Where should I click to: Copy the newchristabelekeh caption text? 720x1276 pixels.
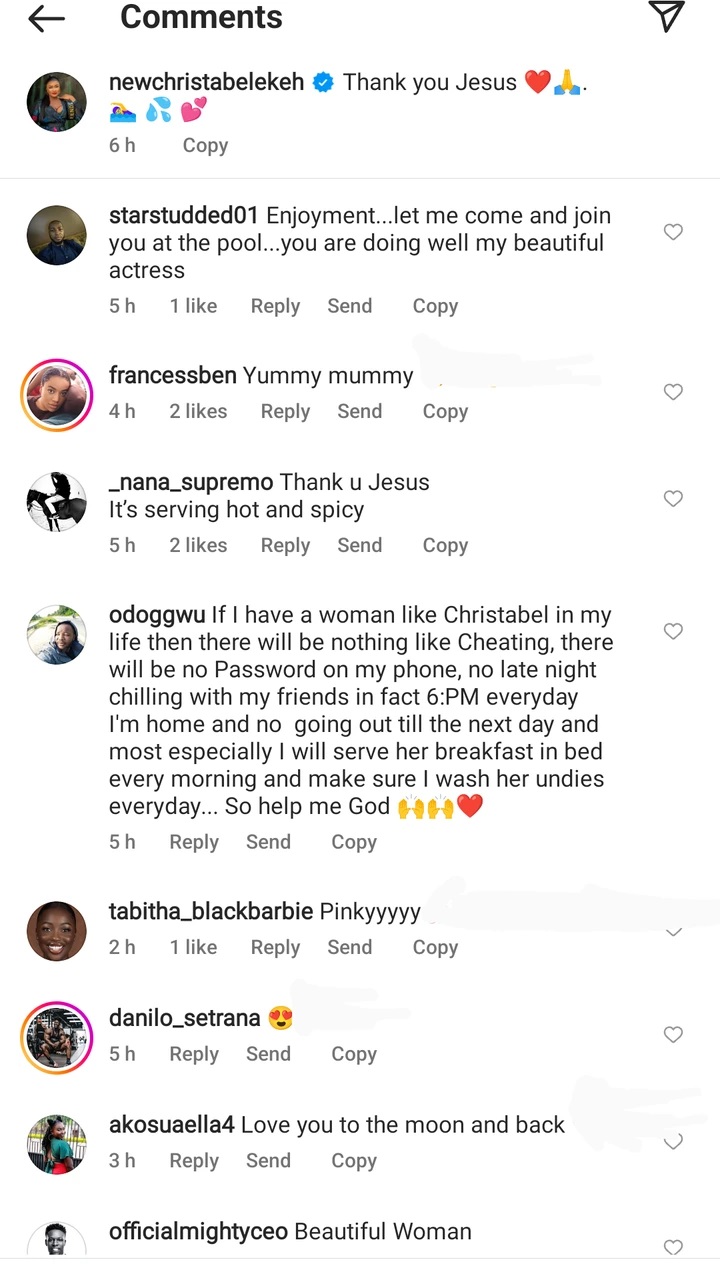205,145
